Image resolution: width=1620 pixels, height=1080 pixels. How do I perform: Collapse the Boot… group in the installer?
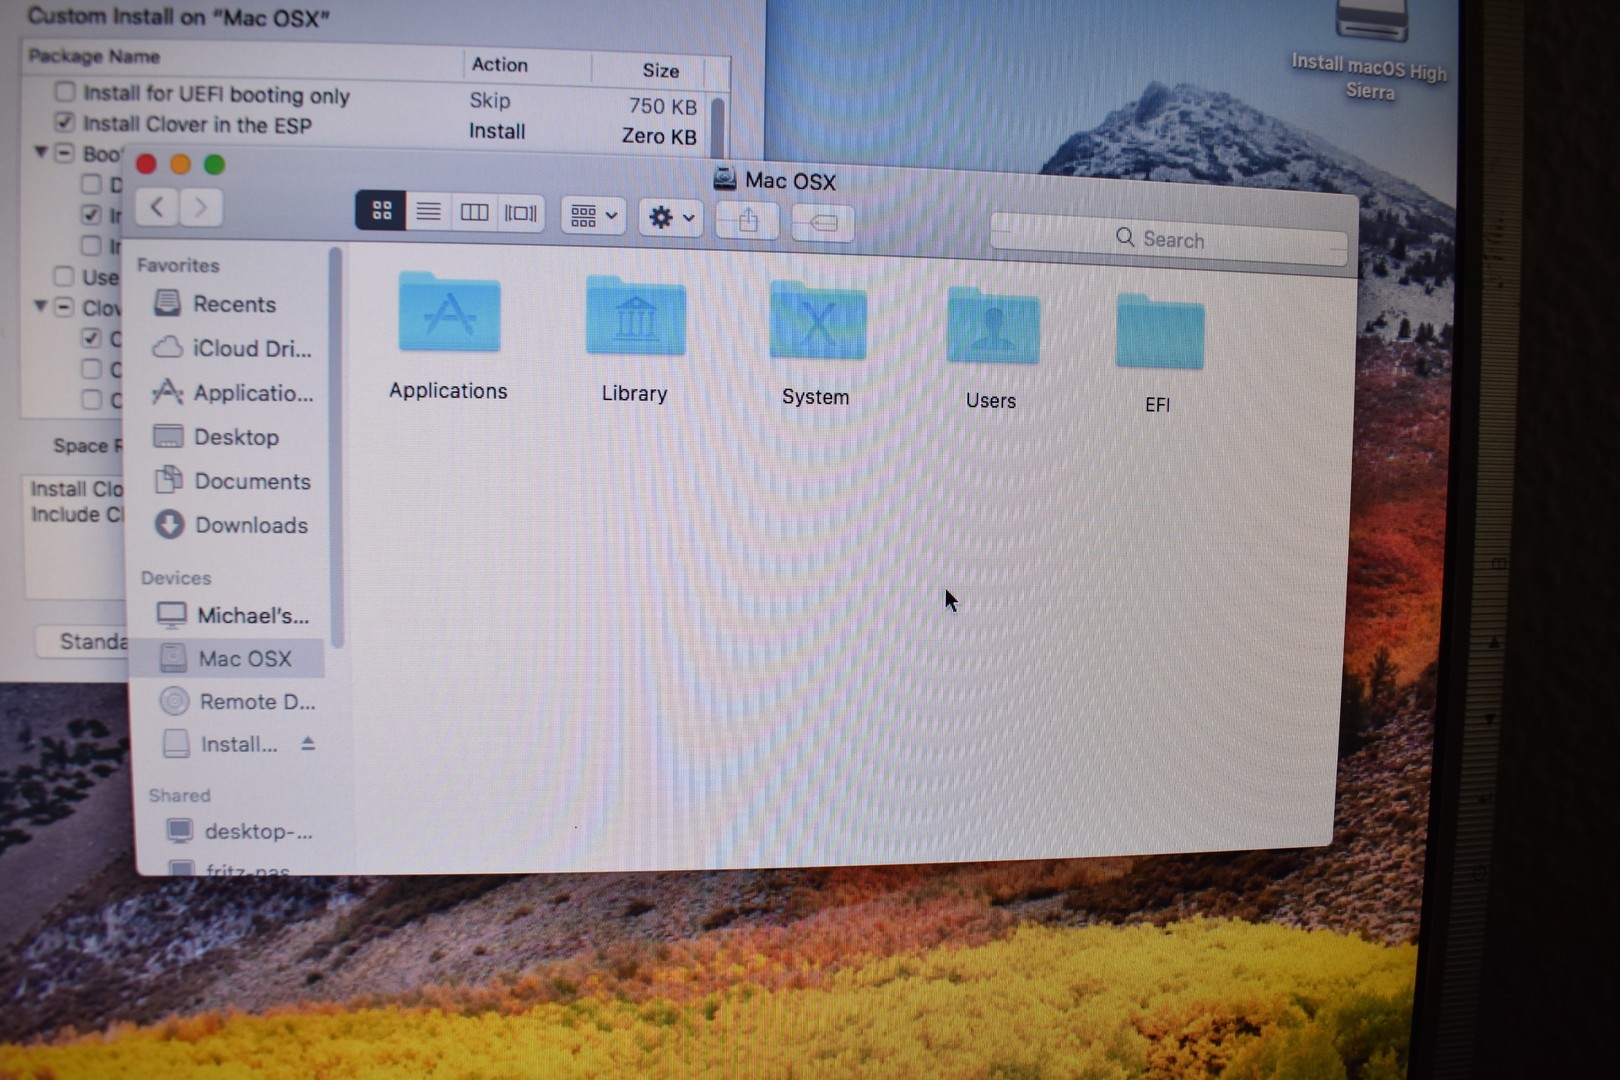click(41, 152)
